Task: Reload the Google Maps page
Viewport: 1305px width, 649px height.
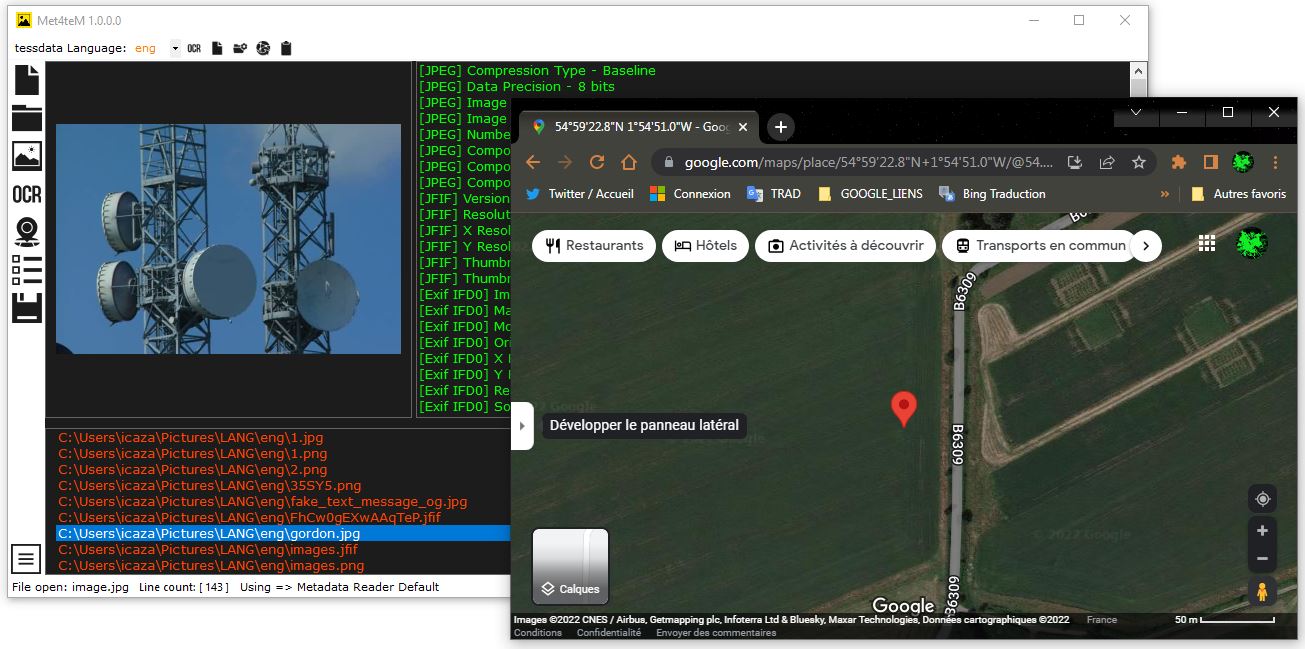Action: pos(597,162)
